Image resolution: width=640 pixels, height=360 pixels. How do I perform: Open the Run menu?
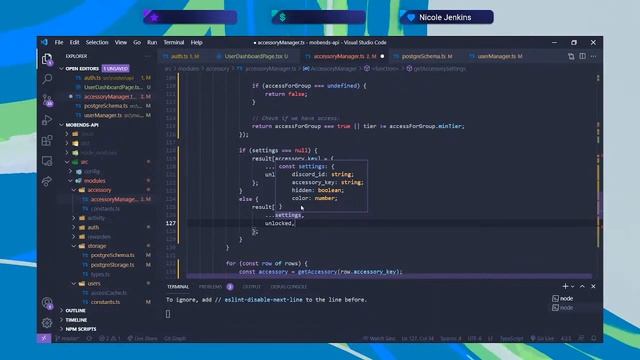[x=152, y=42]
